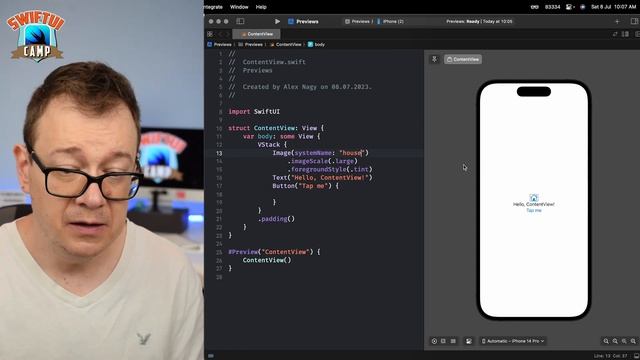Run the project with the play button
This screenshot has height=360, width=640.
(277, 21)
